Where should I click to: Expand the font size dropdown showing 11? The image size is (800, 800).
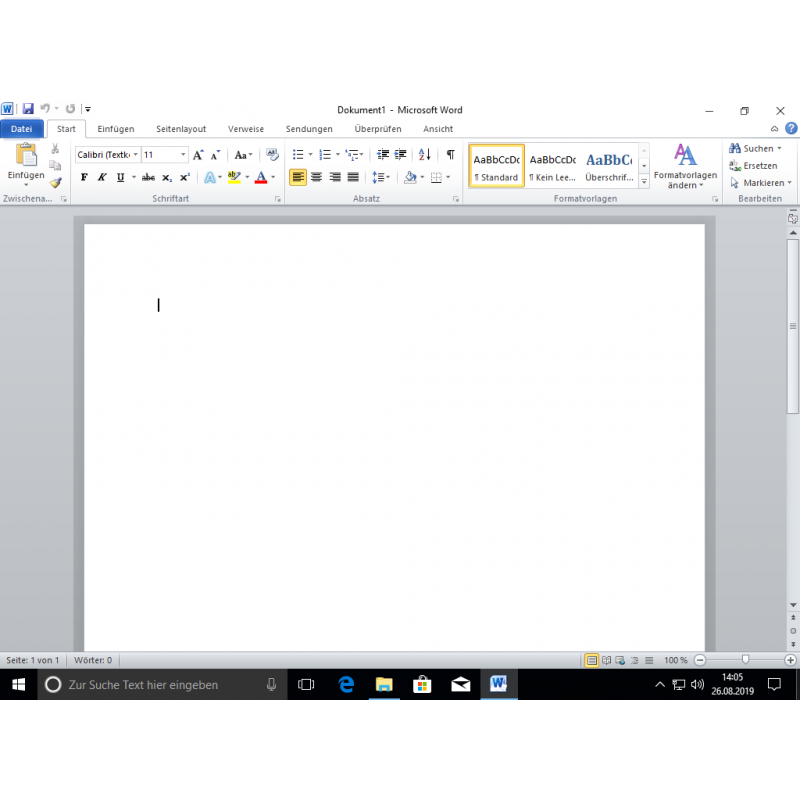[183, 155]
